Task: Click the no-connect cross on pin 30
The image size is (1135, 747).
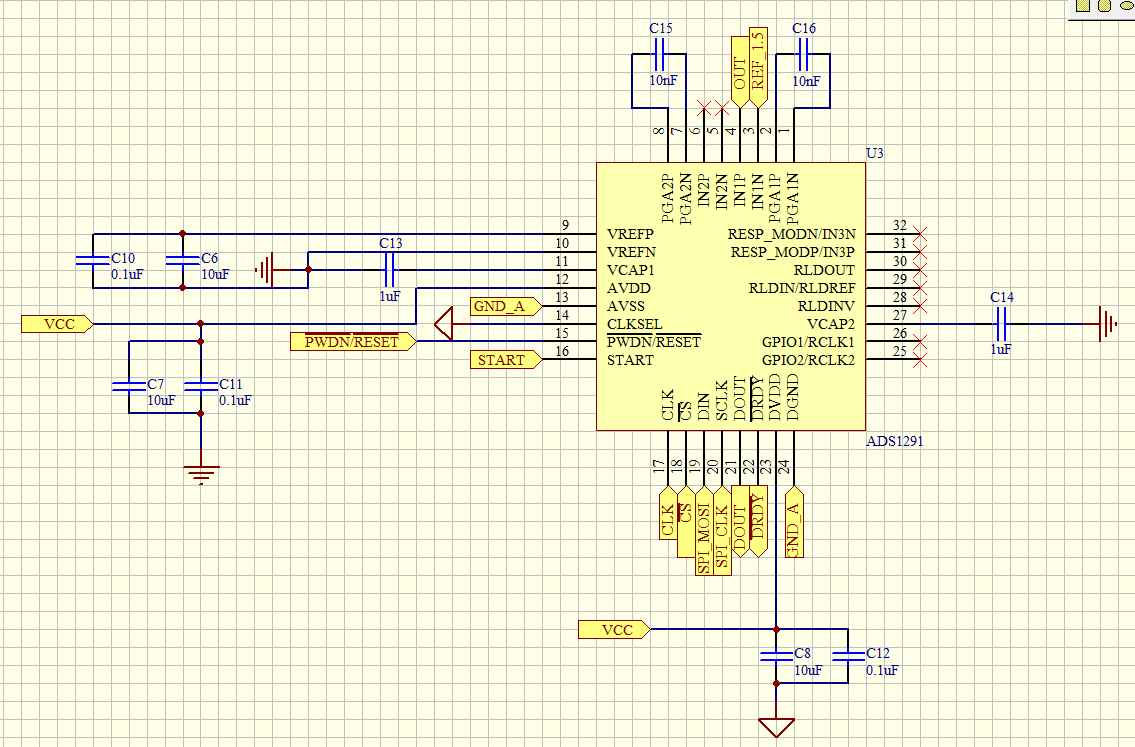Action: (x=919, y=270)
